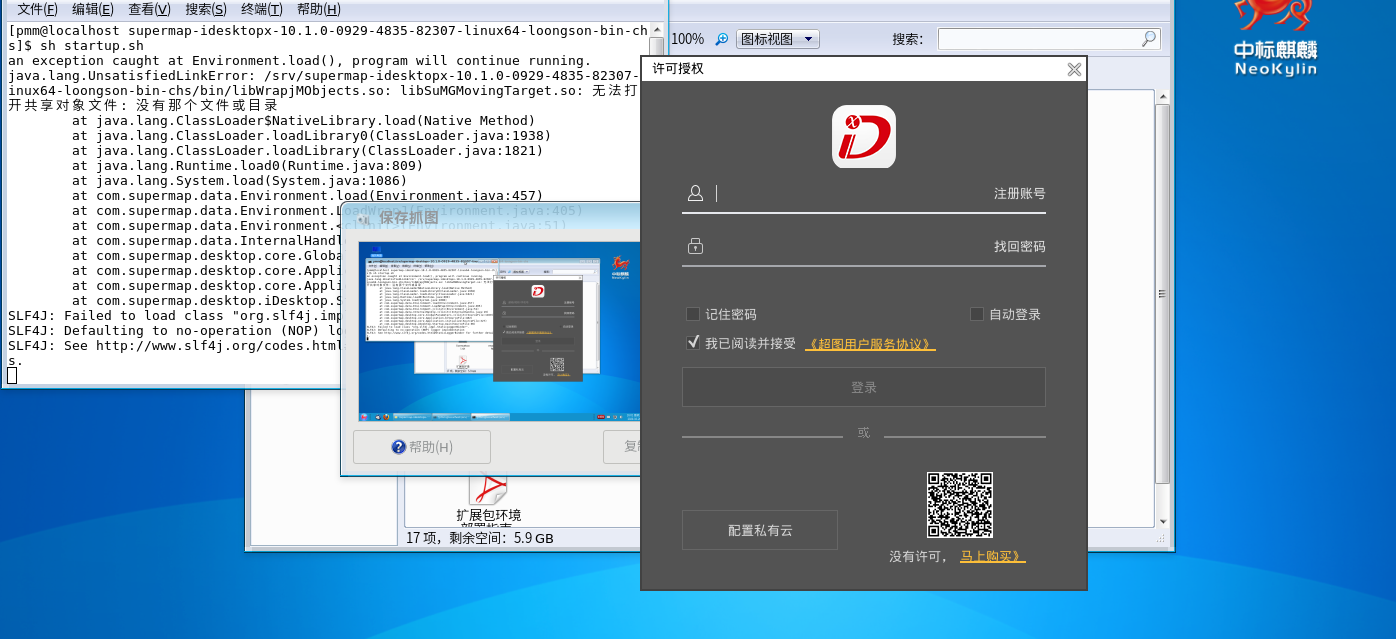Enable the 自动登录 checkbox
This screenshot has height=639, width=1396.
tap(977, 314)
